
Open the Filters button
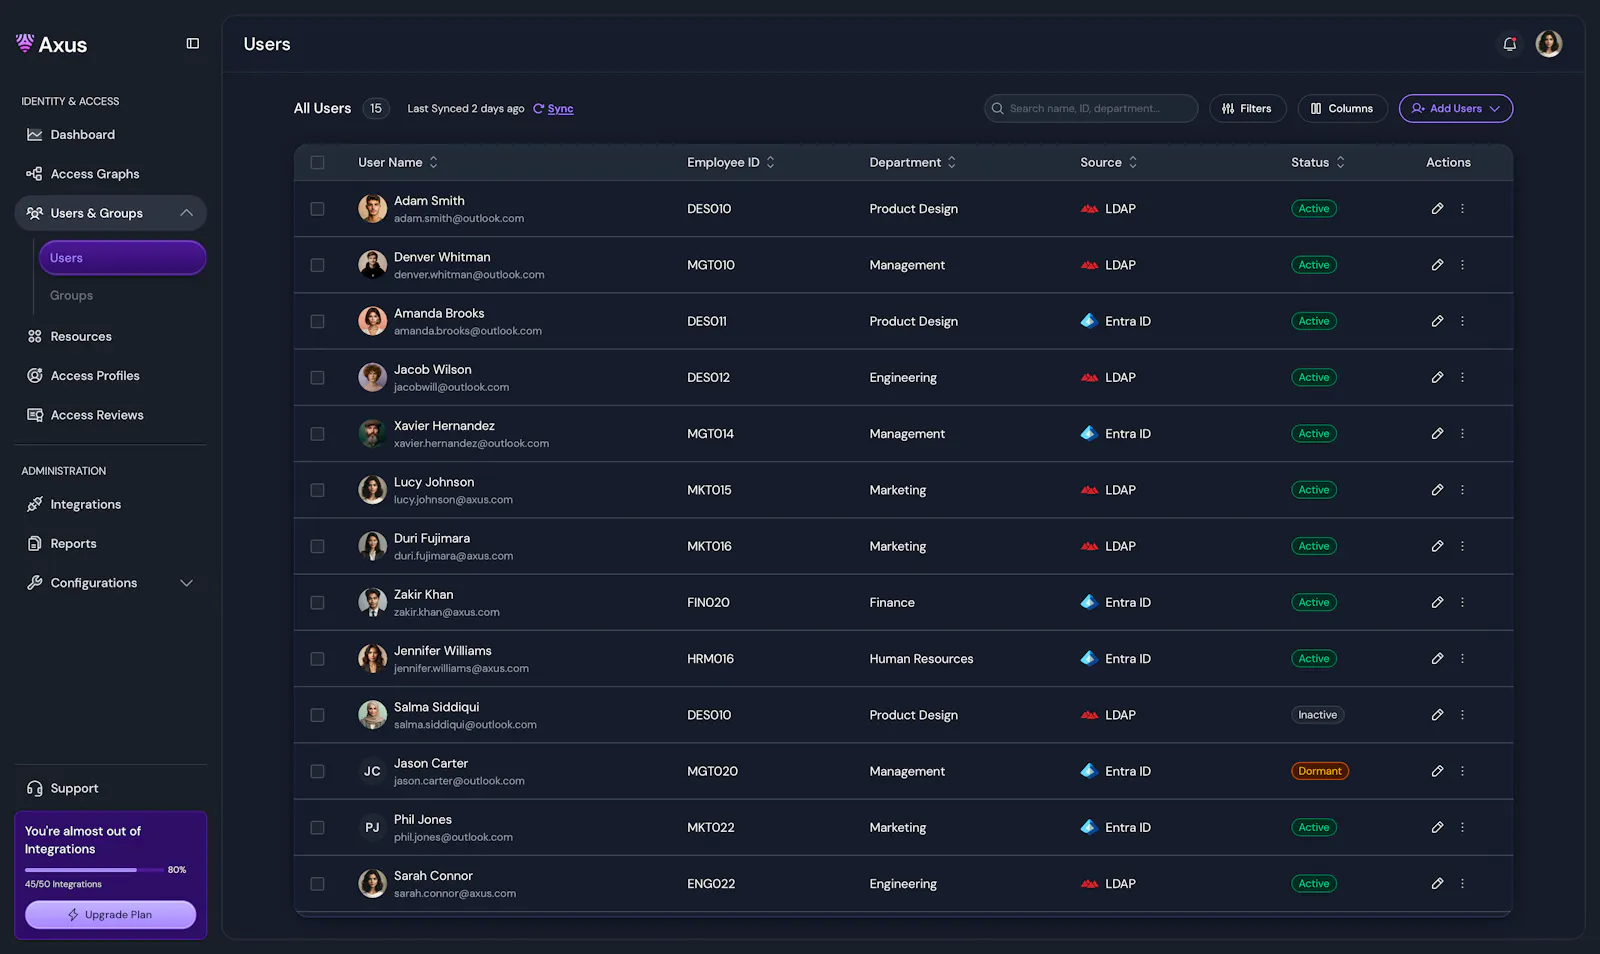pyautogui.click(x=1247, y=108)
